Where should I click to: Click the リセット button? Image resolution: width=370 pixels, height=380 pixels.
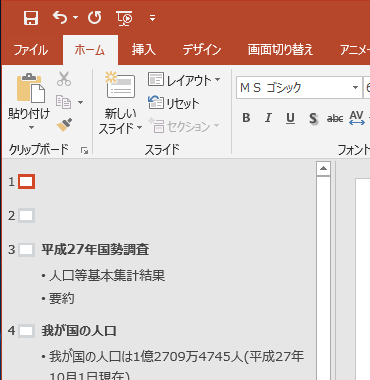[x=173, y=103]
